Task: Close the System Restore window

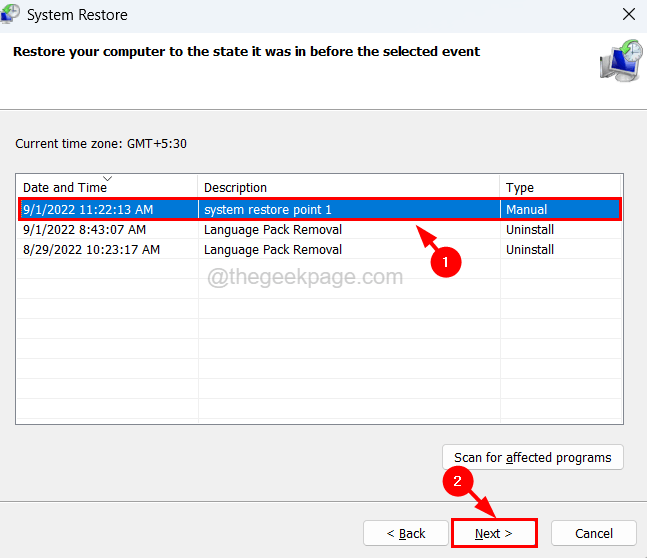Action: (628, 15)
